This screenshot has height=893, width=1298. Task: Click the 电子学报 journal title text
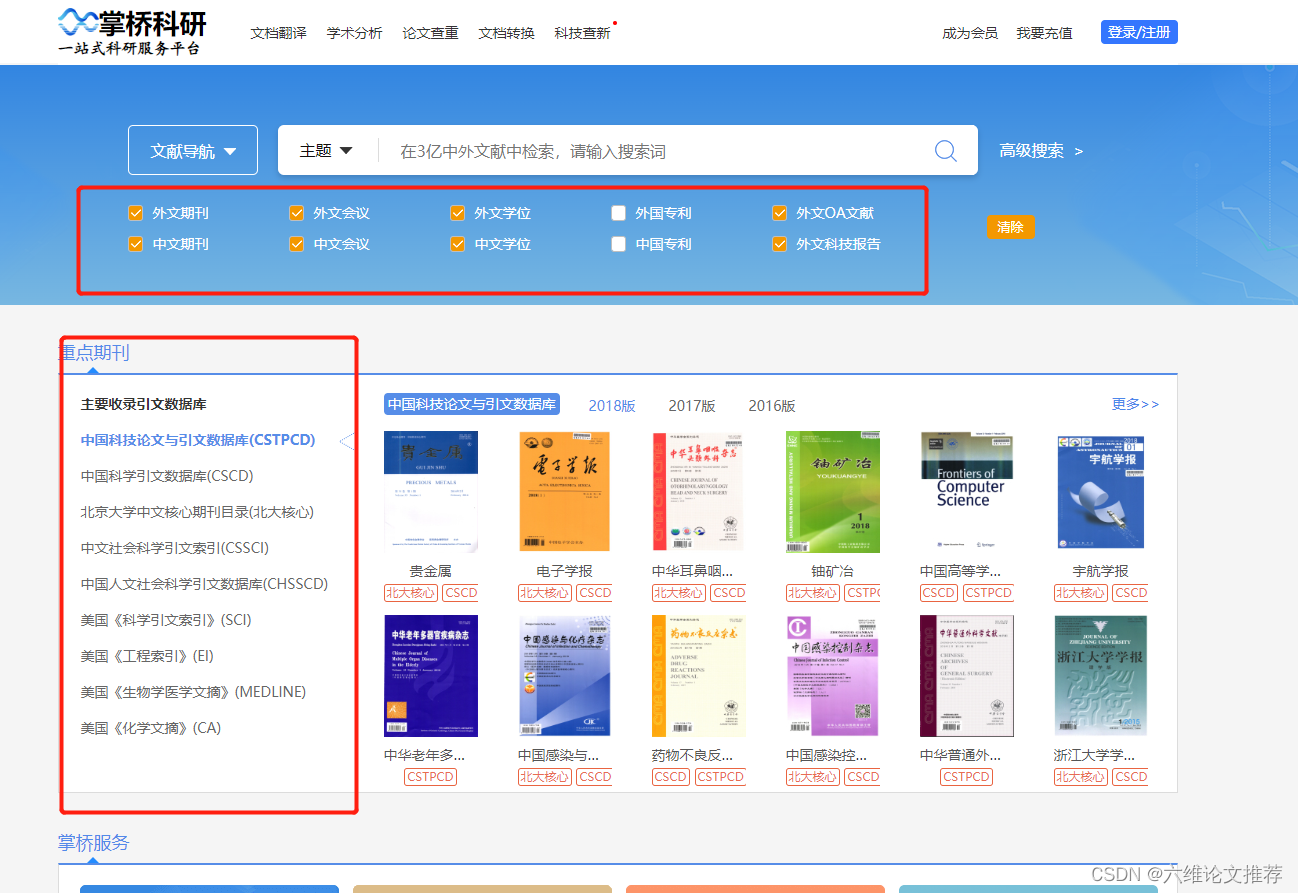[x=565, y=571]
